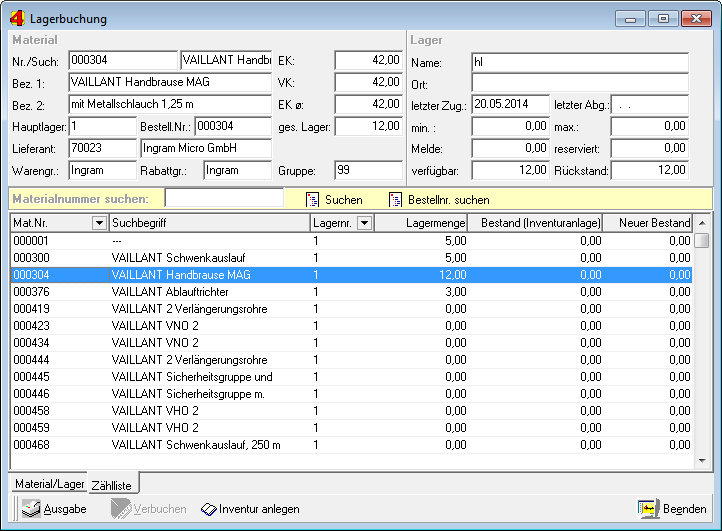This screenshot has width=722, height=531.
Task: Click the Neuer Bestand column header
Action: pos(648,223)
